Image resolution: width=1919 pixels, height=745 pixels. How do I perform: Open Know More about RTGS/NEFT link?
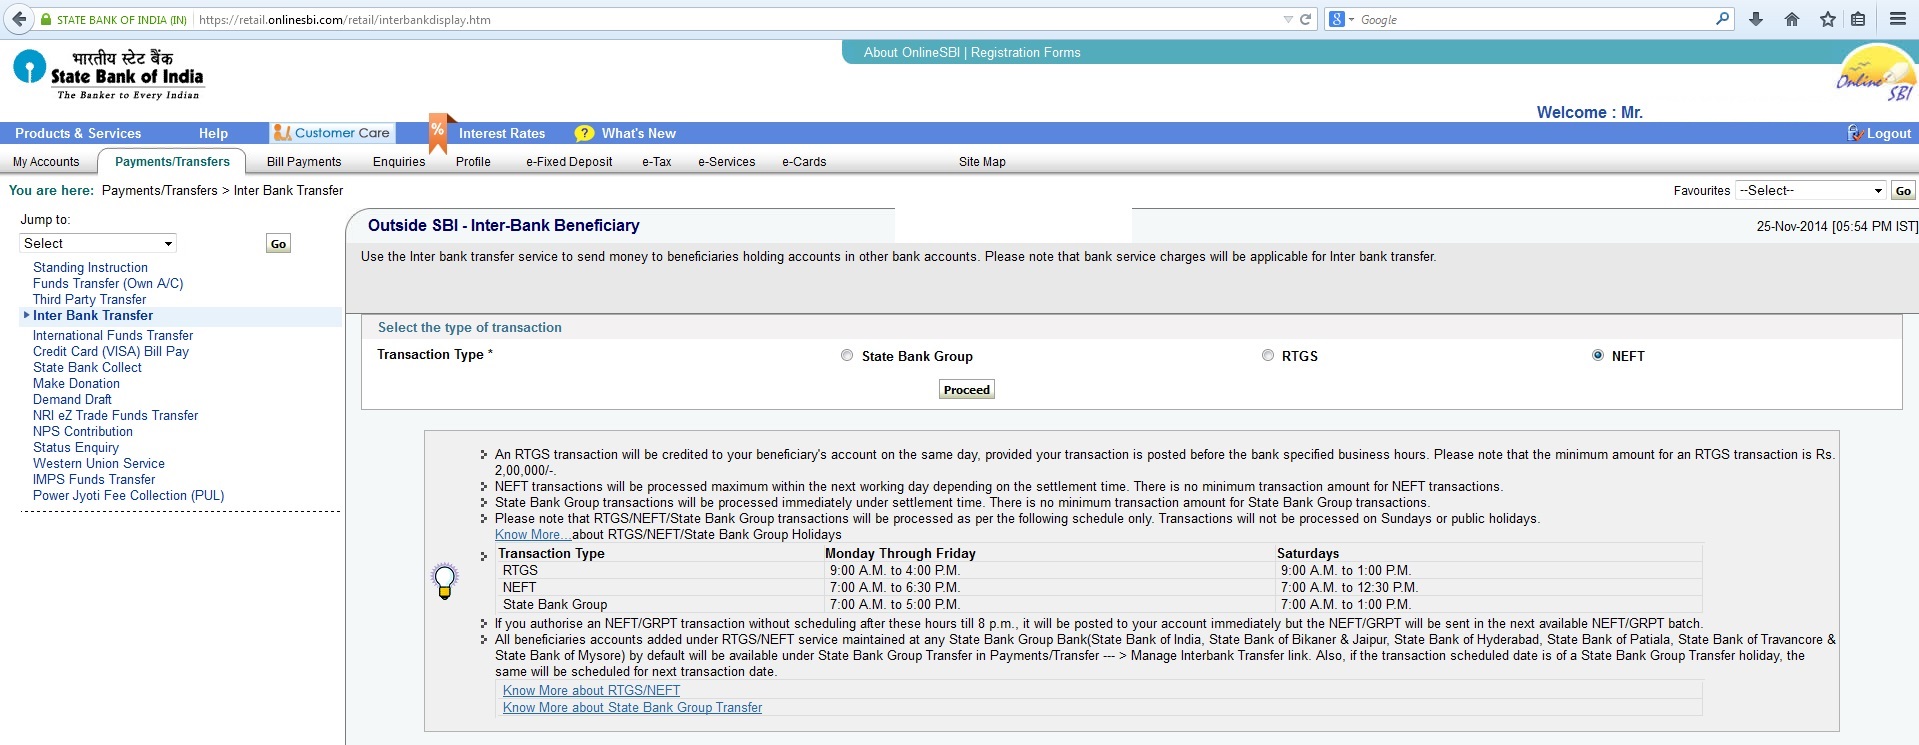point(591,690)
